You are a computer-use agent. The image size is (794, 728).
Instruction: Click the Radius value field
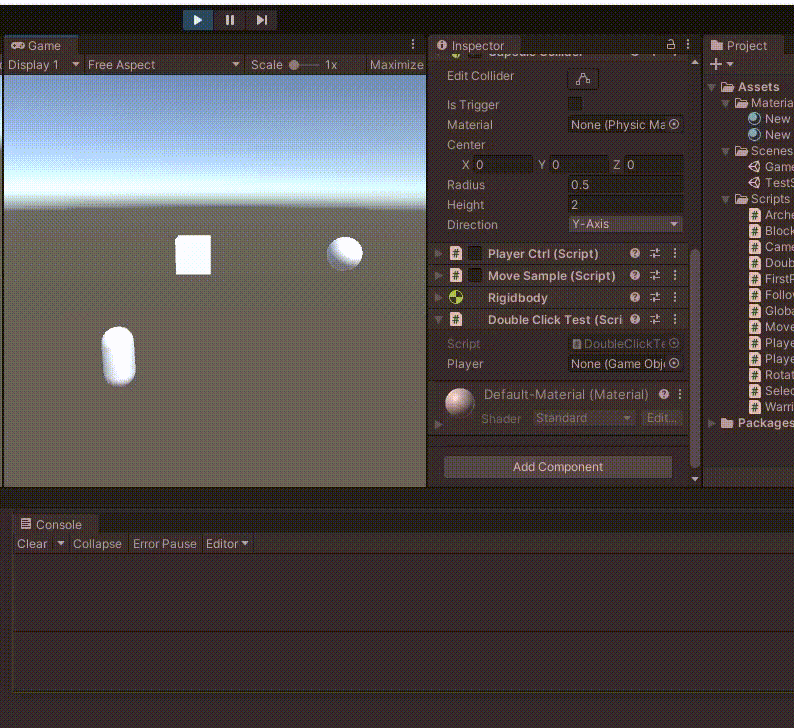pyautogui.click(x=625, y=185)
